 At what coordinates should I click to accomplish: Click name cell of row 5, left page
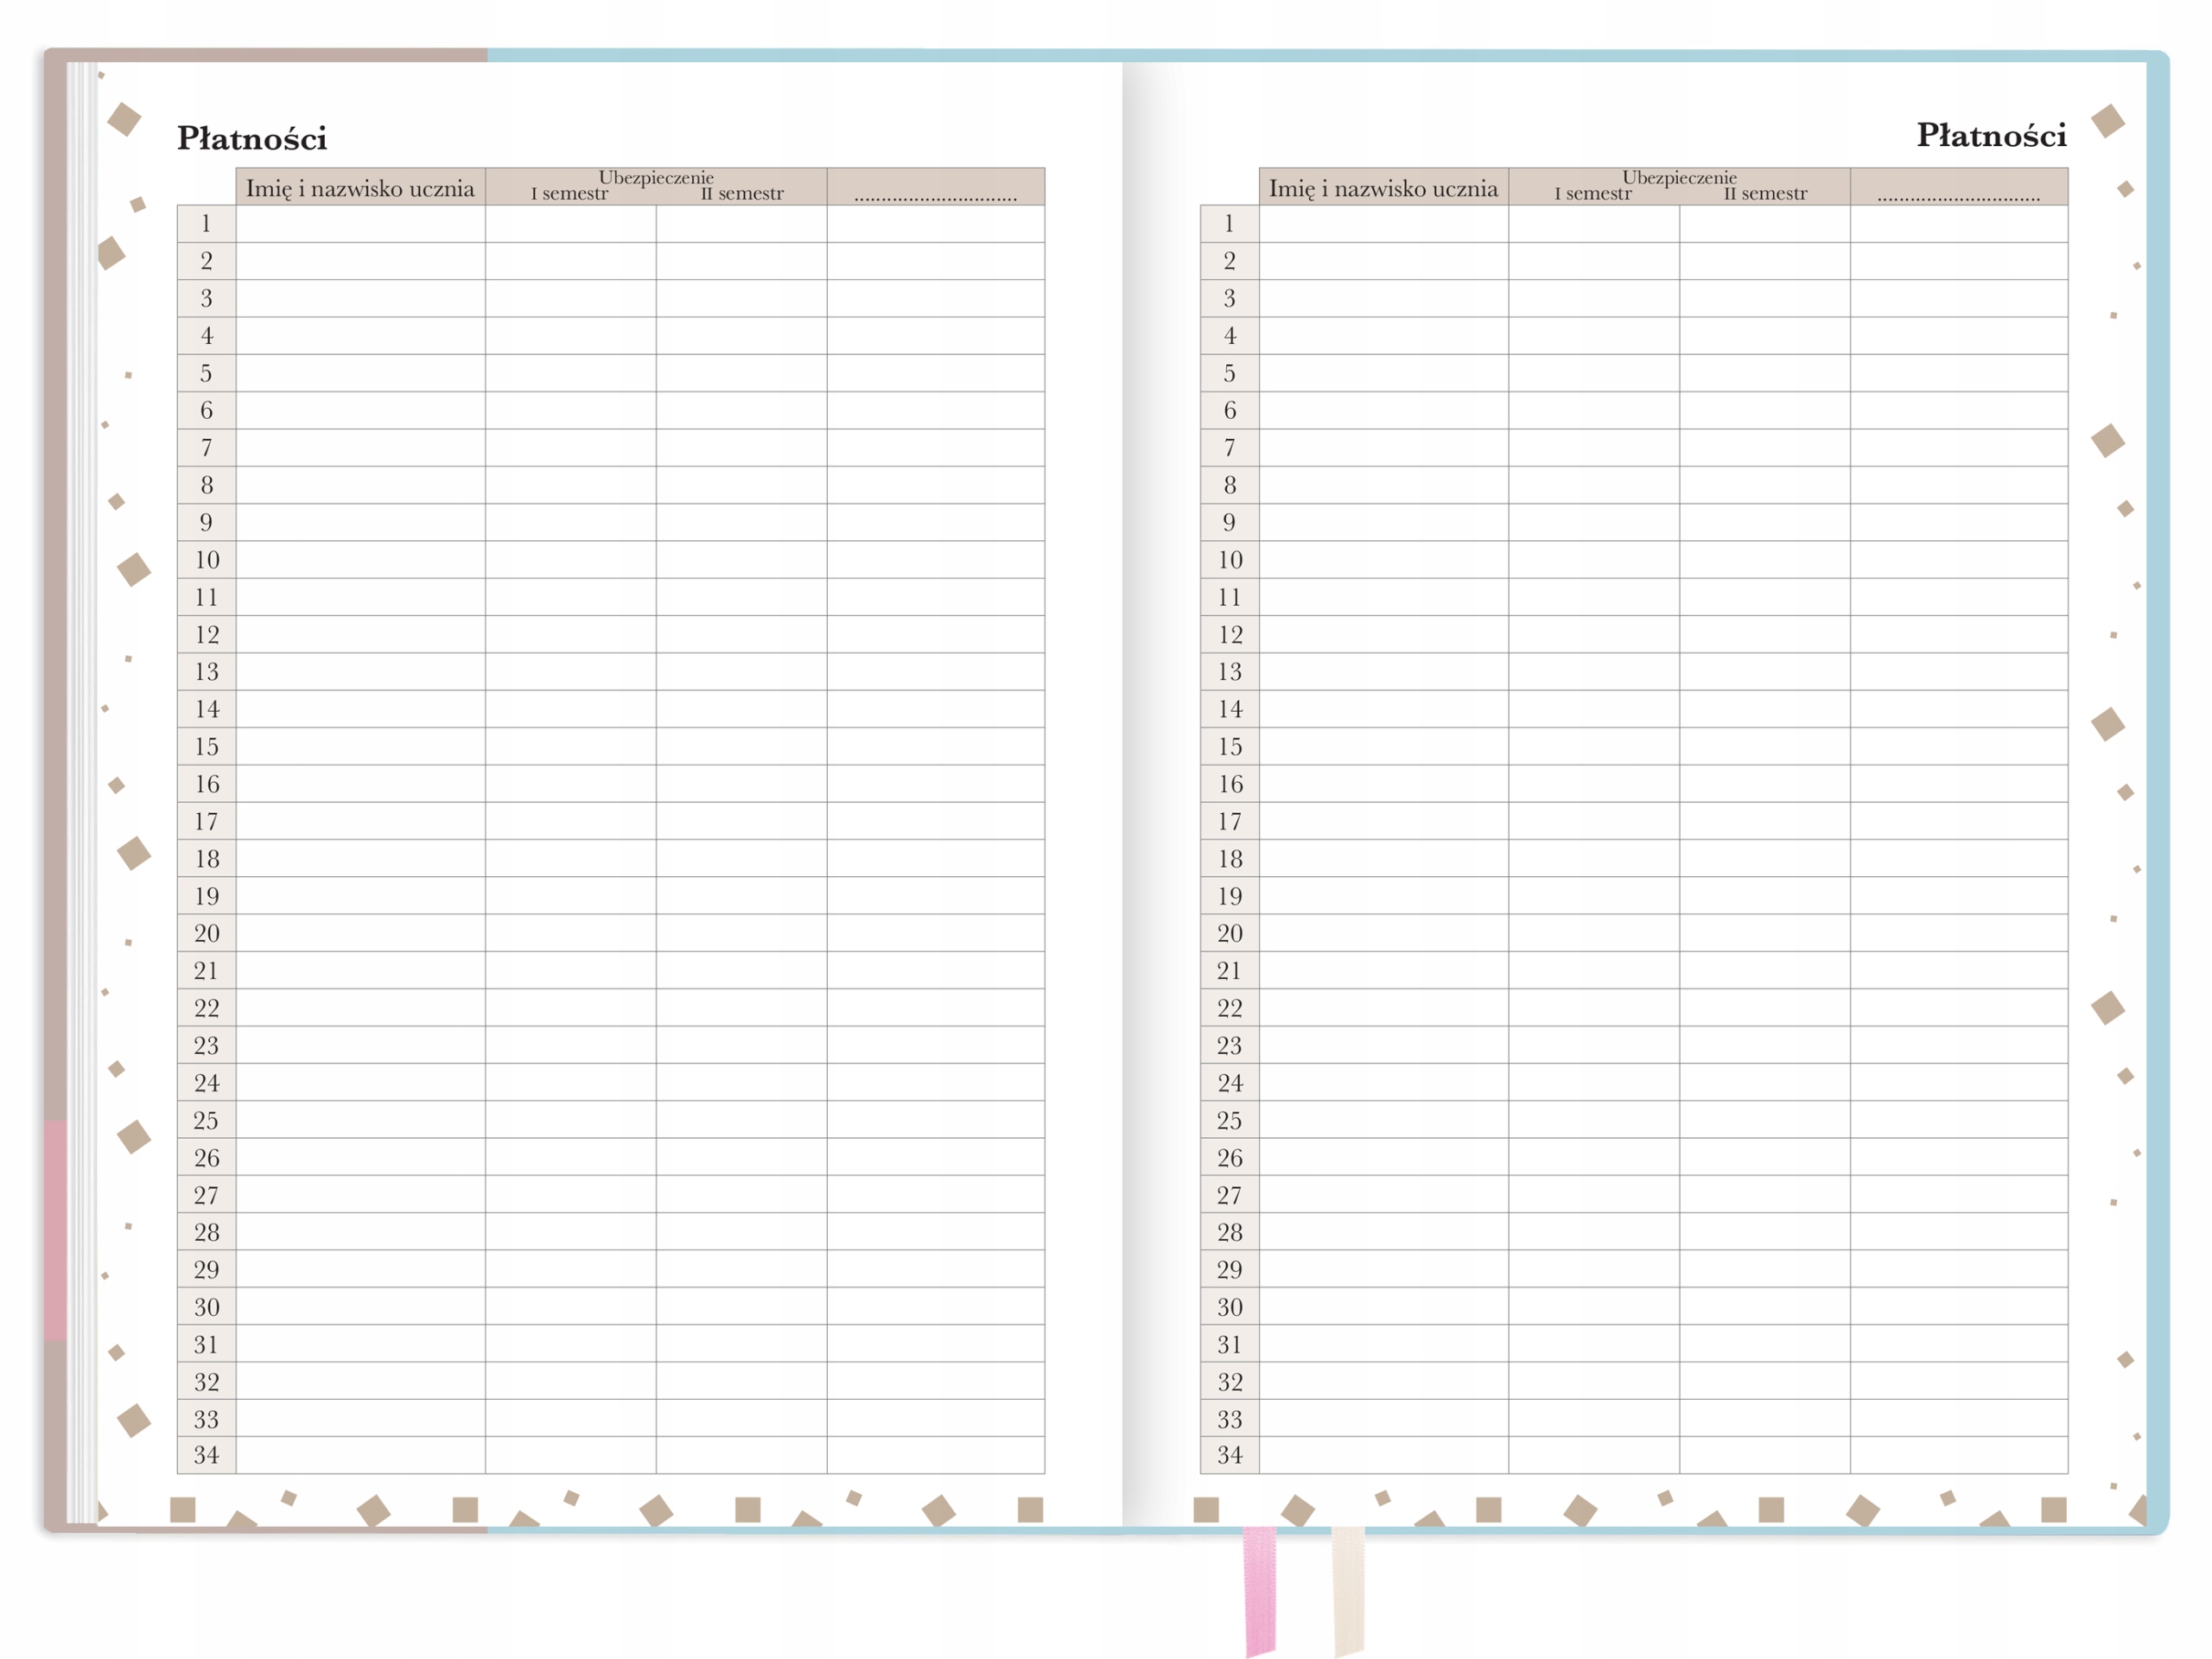pos(360,373)
